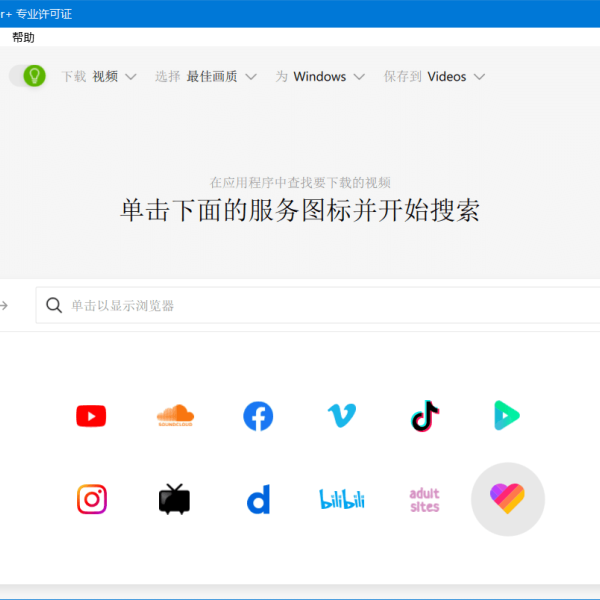Open the TikTok service icon
The width and height of the screenshot is (600, 600).
pyautogui.click(x=425, y=416)
